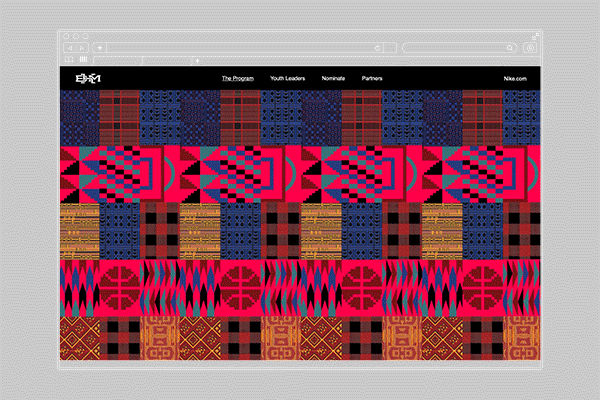
Task: Add a new tab with small plus
Action: [x=197, y=60]
